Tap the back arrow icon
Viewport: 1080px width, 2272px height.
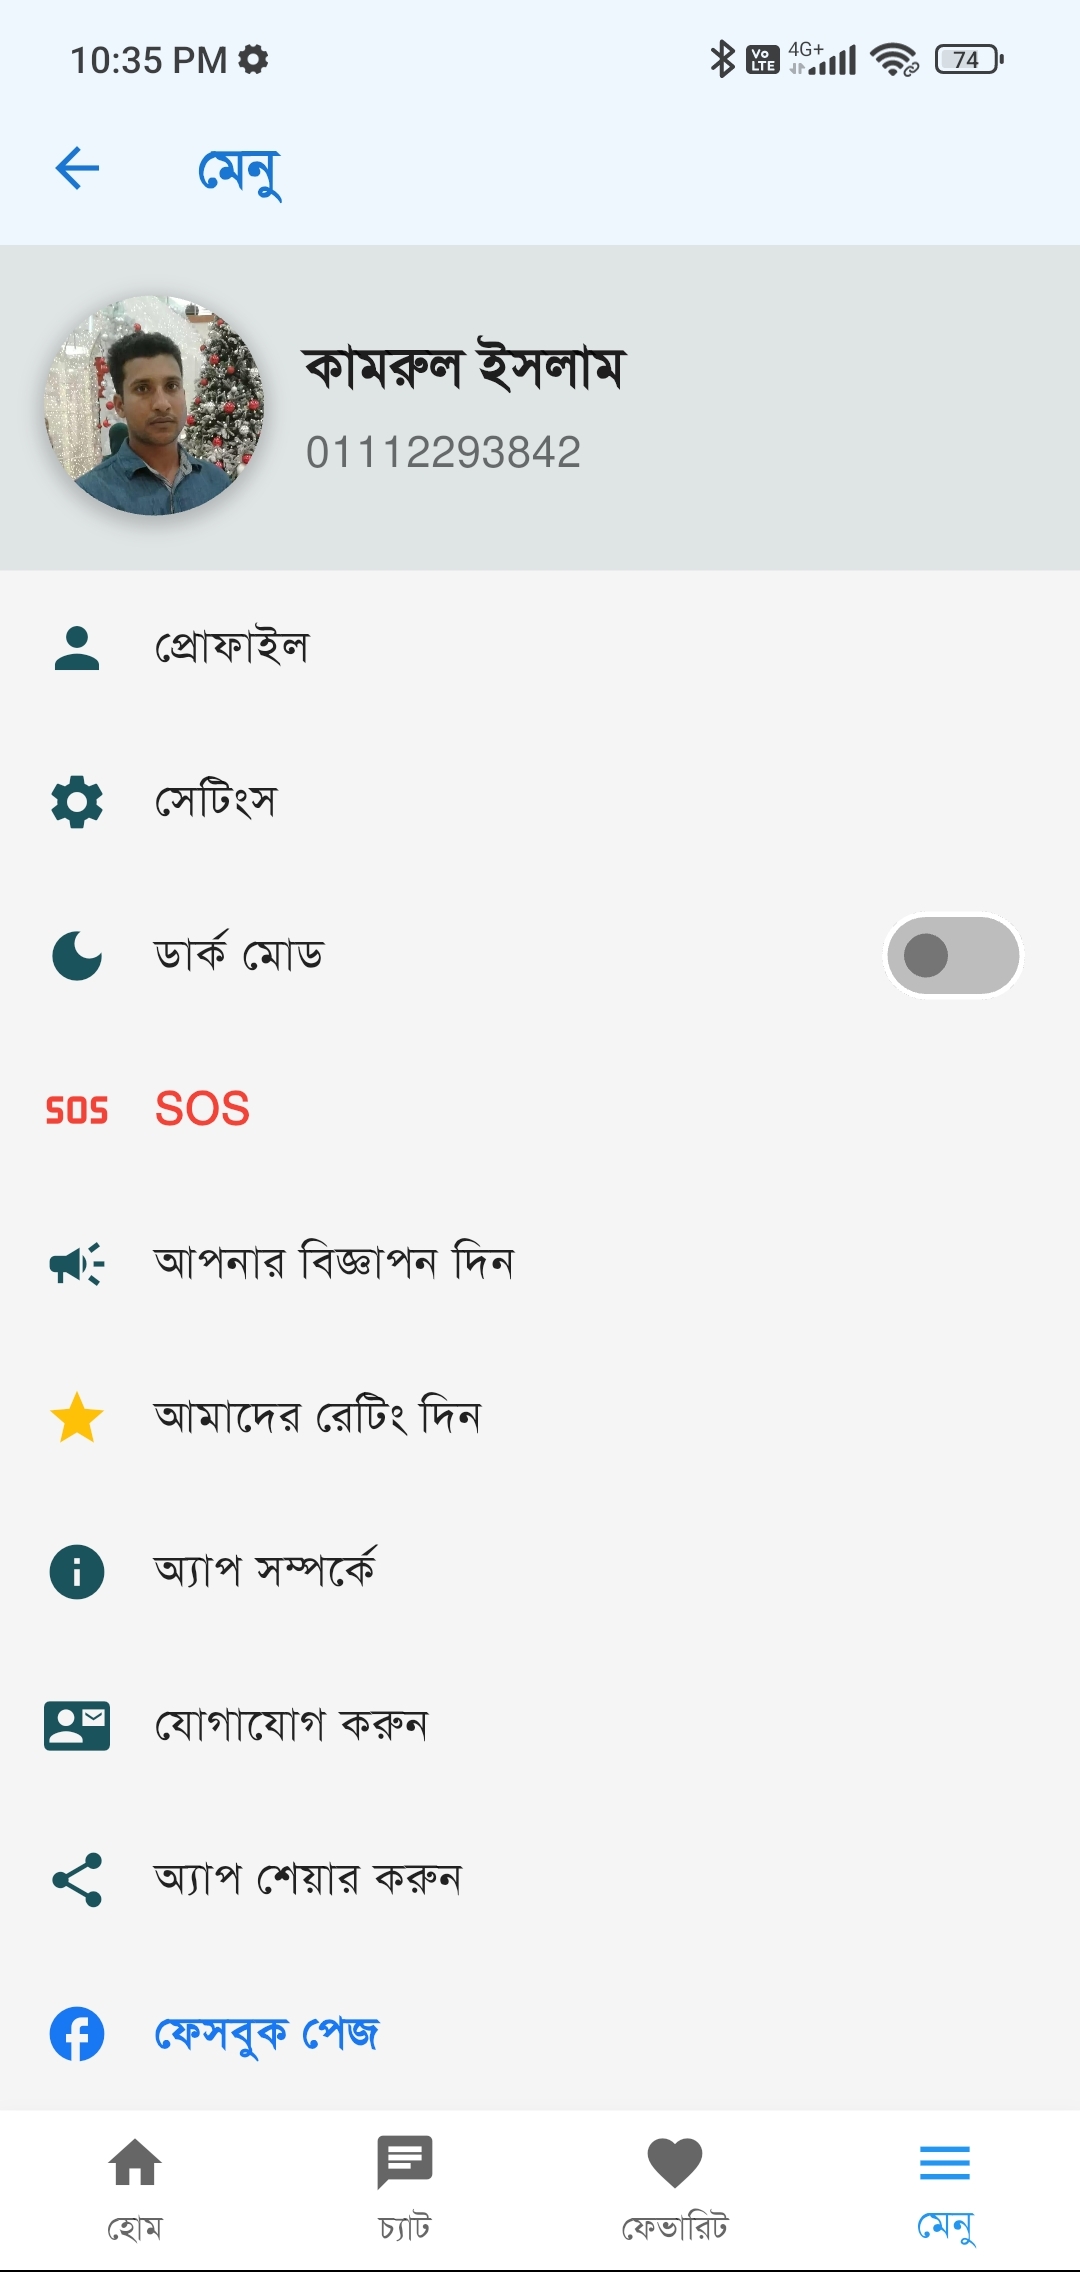tap(77, 168)
